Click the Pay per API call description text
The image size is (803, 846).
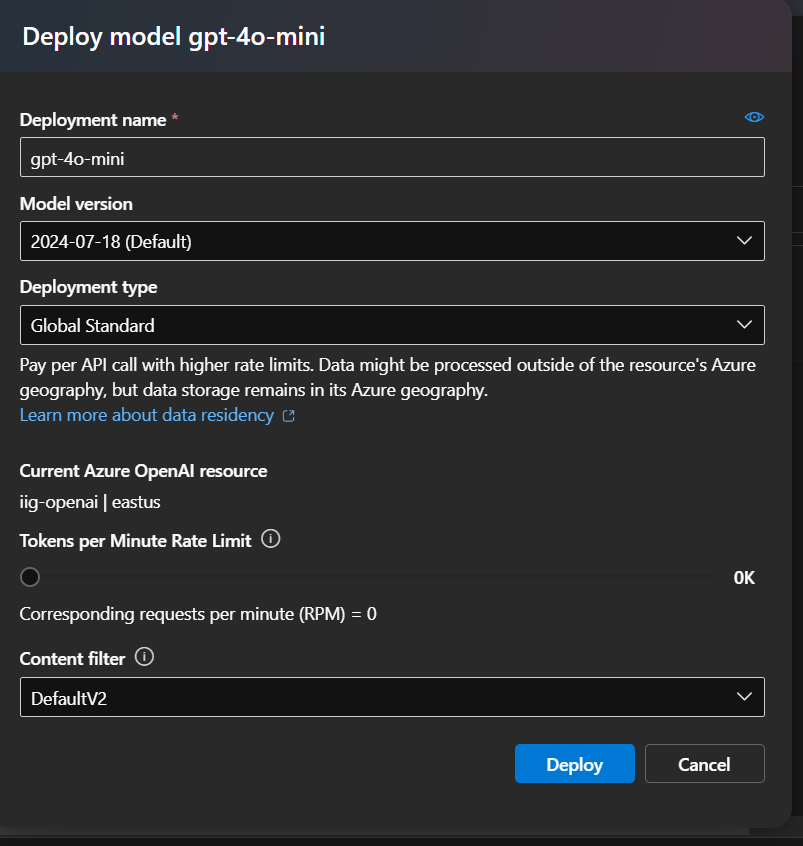pos(388,377)
